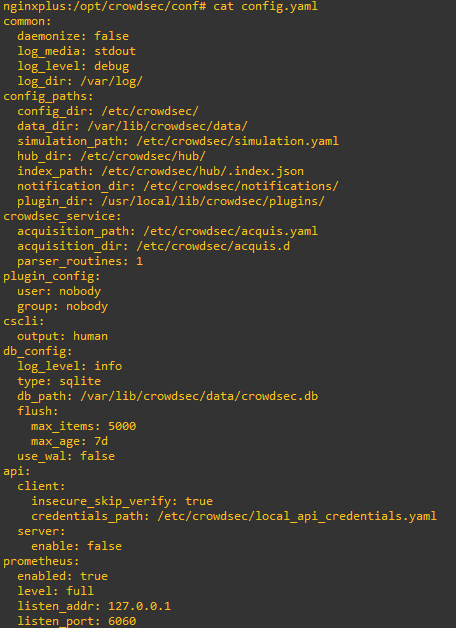Click the 'insecure_skip_verify: true' line
Screen dimensions: 456x628
tap(122, 501)
